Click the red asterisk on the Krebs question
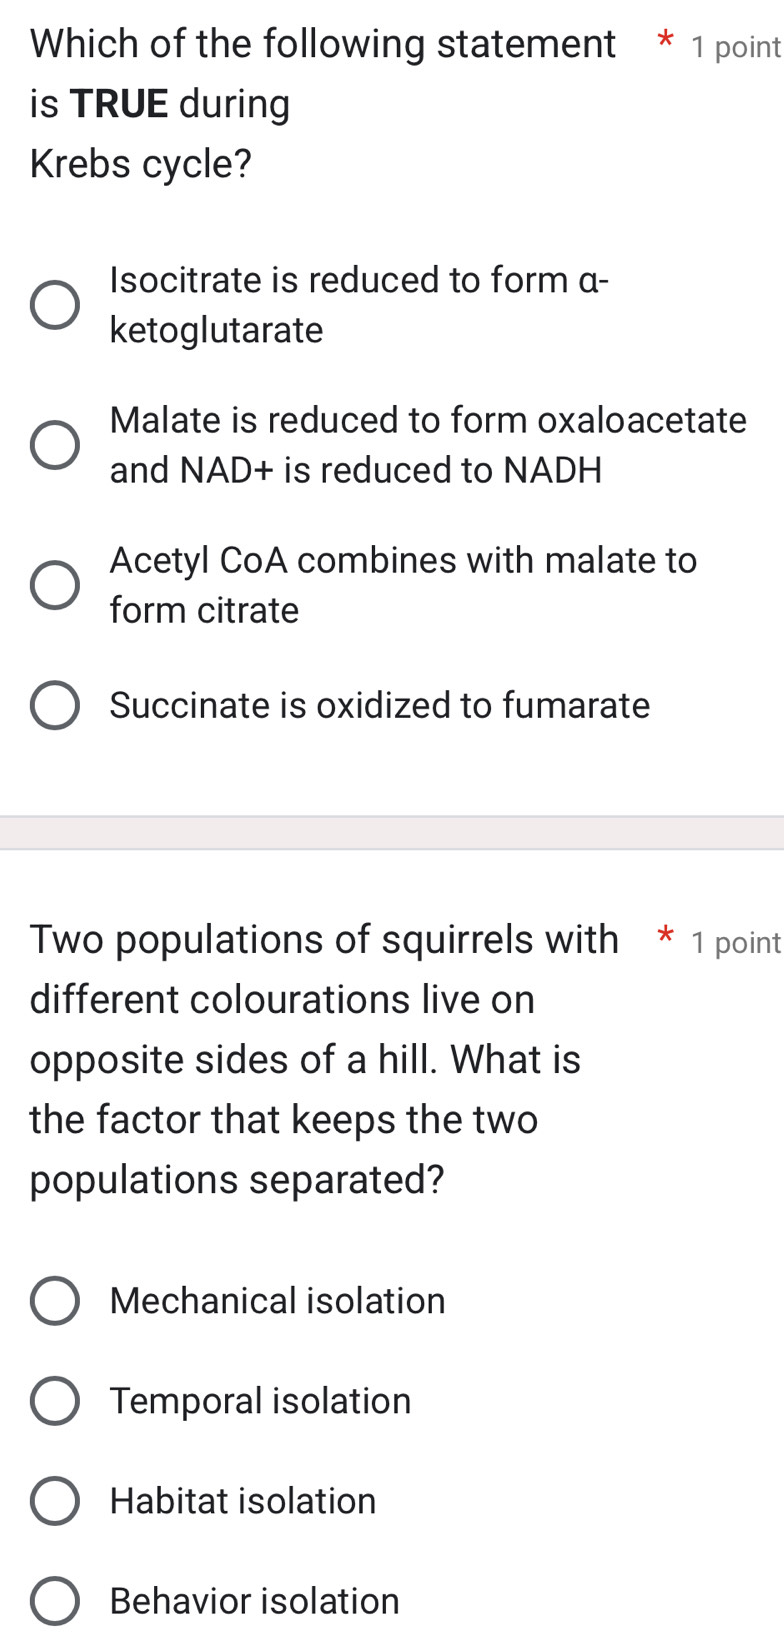This screenshot has width=784, height=1650. click(x=662, y=44)
